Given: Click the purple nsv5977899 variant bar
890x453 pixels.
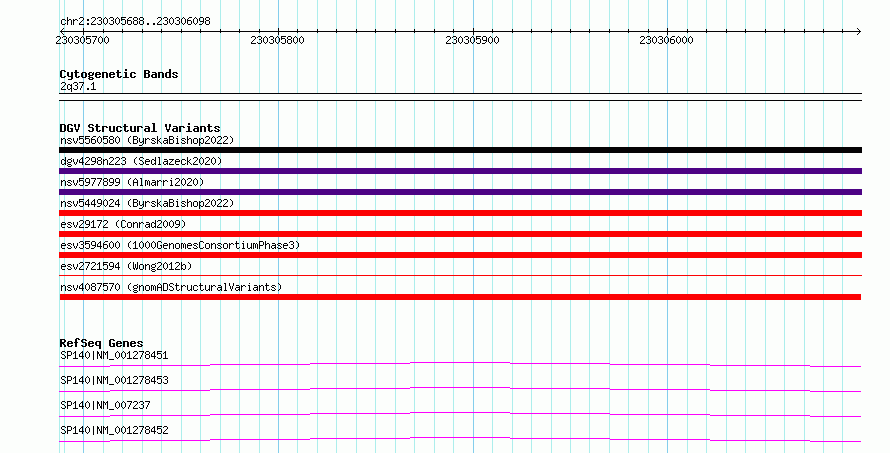Looking at the screenshot, I should coord(460,192).
